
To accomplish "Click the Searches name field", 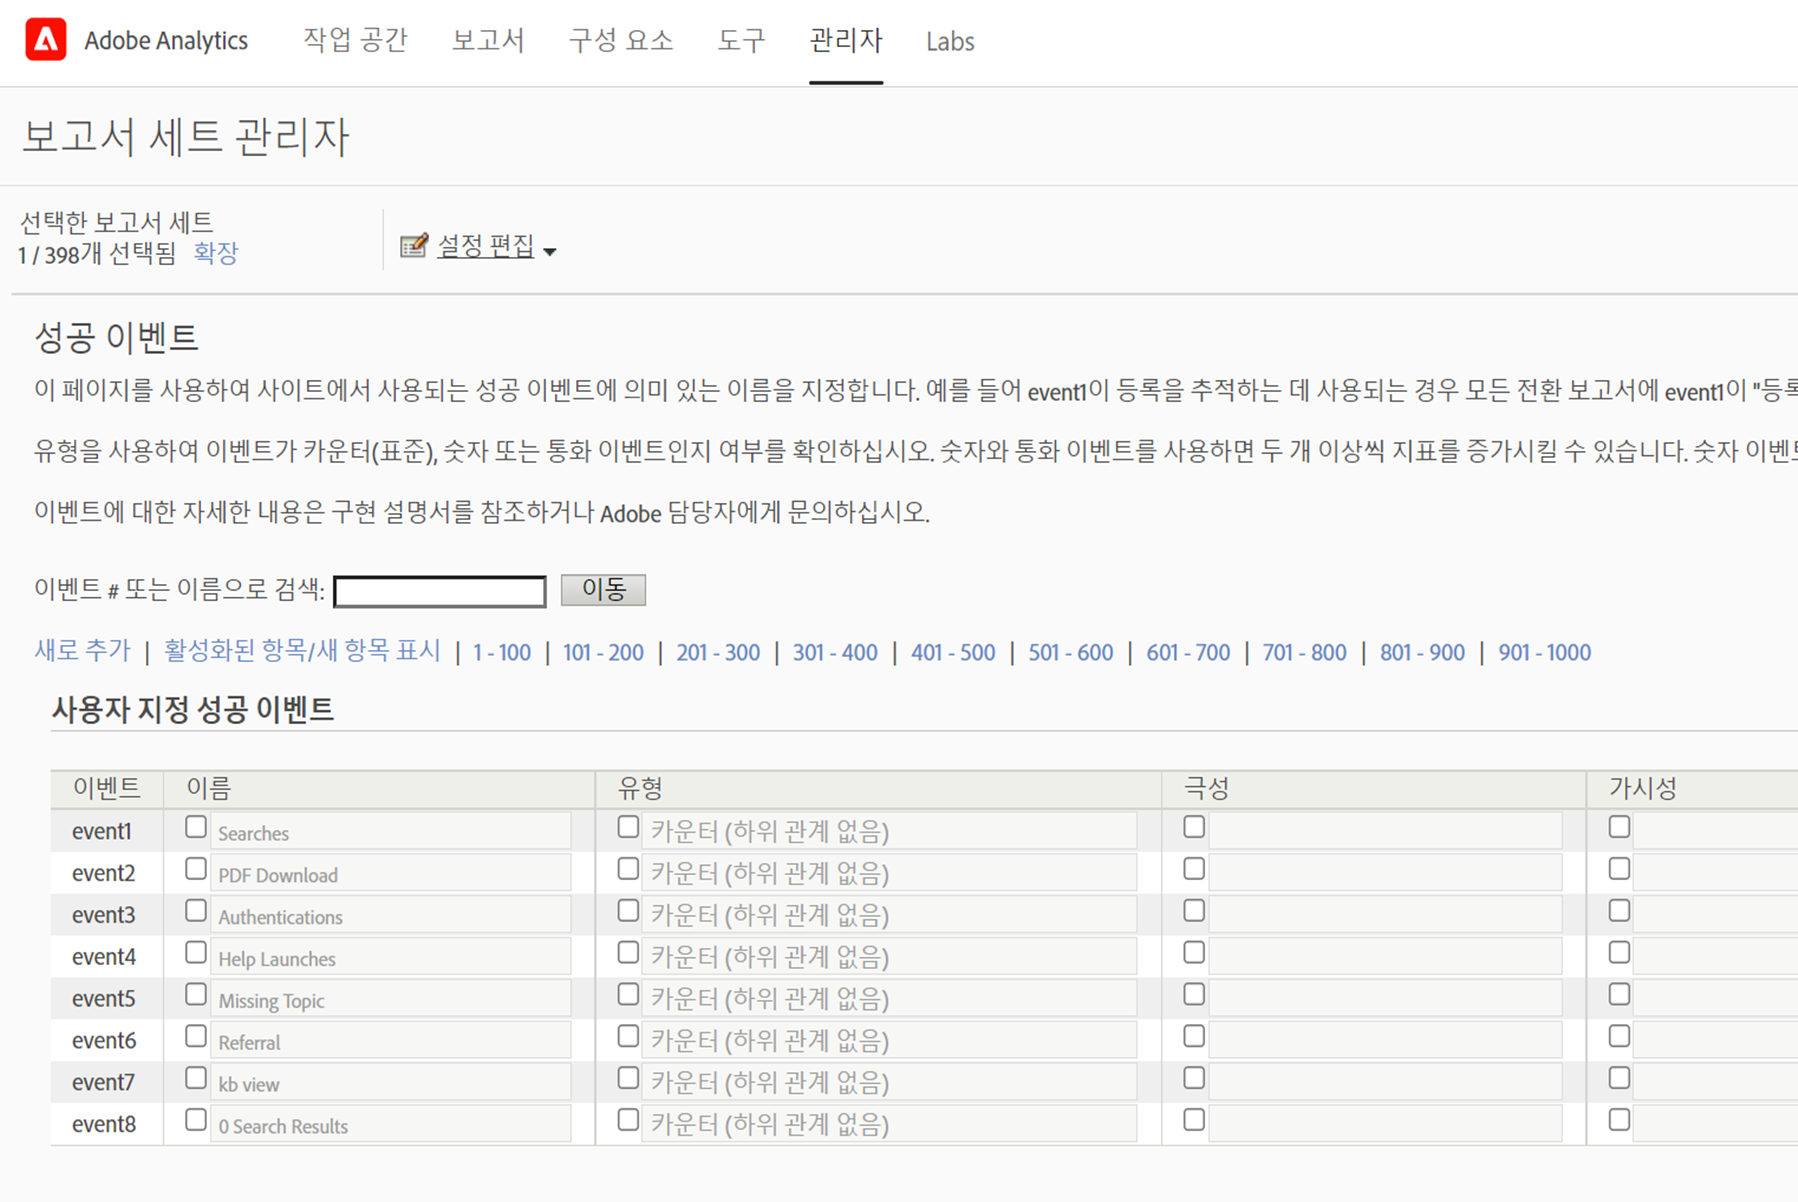I will click(391, 832).
